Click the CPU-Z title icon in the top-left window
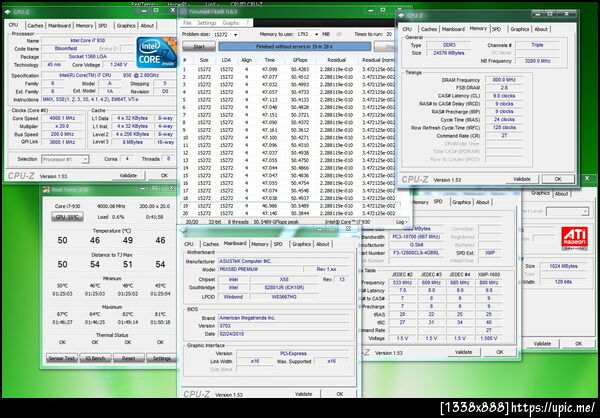The height and width of the screenshot is (418, 600). coord(8,12)
